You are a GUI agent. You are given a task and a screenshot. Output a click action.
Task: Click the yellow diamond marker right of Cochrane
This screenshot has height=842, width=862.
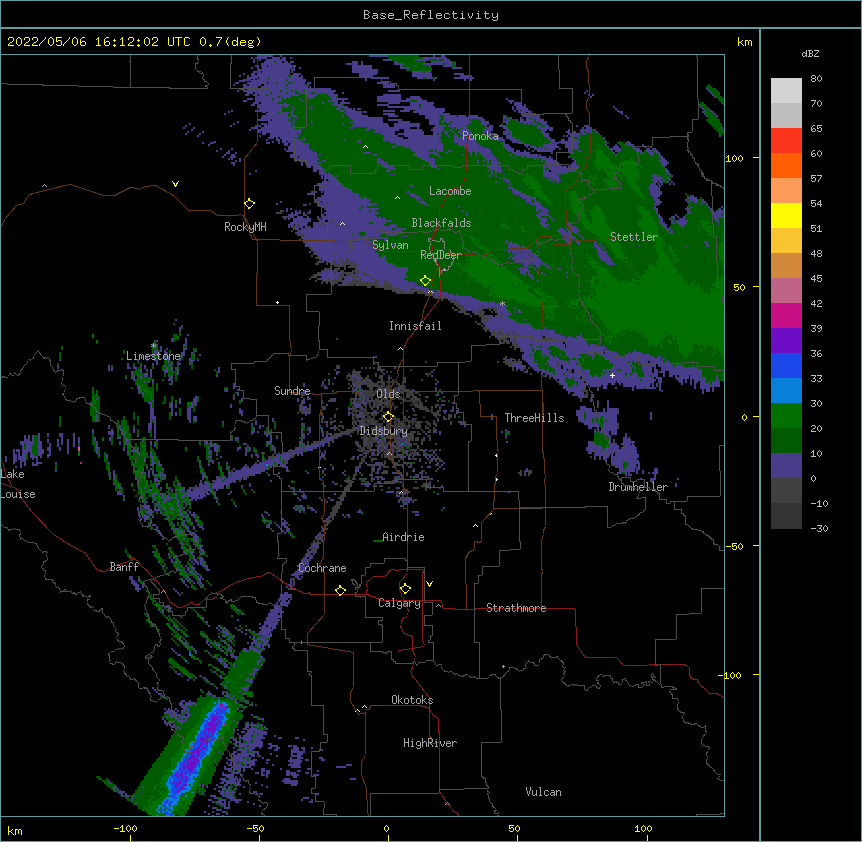coord(340,590)
